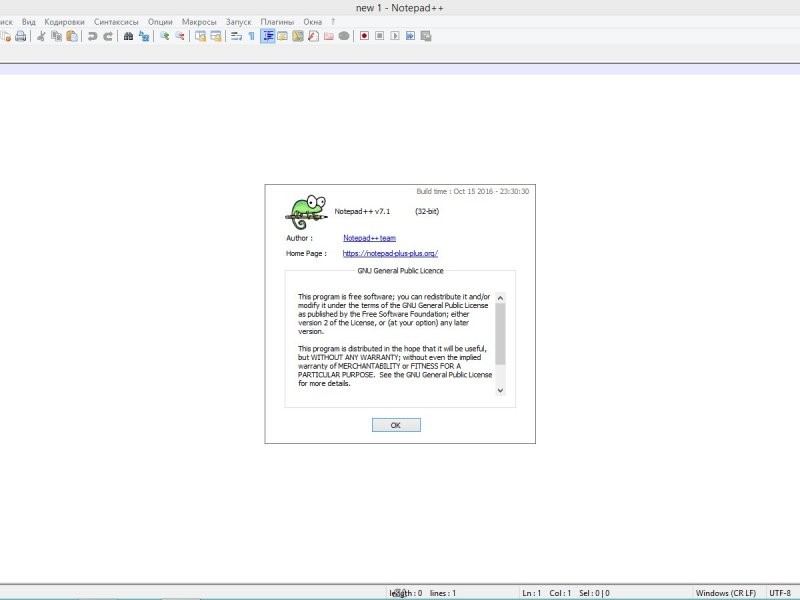800x600 pixels.
Task: Click the Paste clipboard icon
Action: (72, 36)
